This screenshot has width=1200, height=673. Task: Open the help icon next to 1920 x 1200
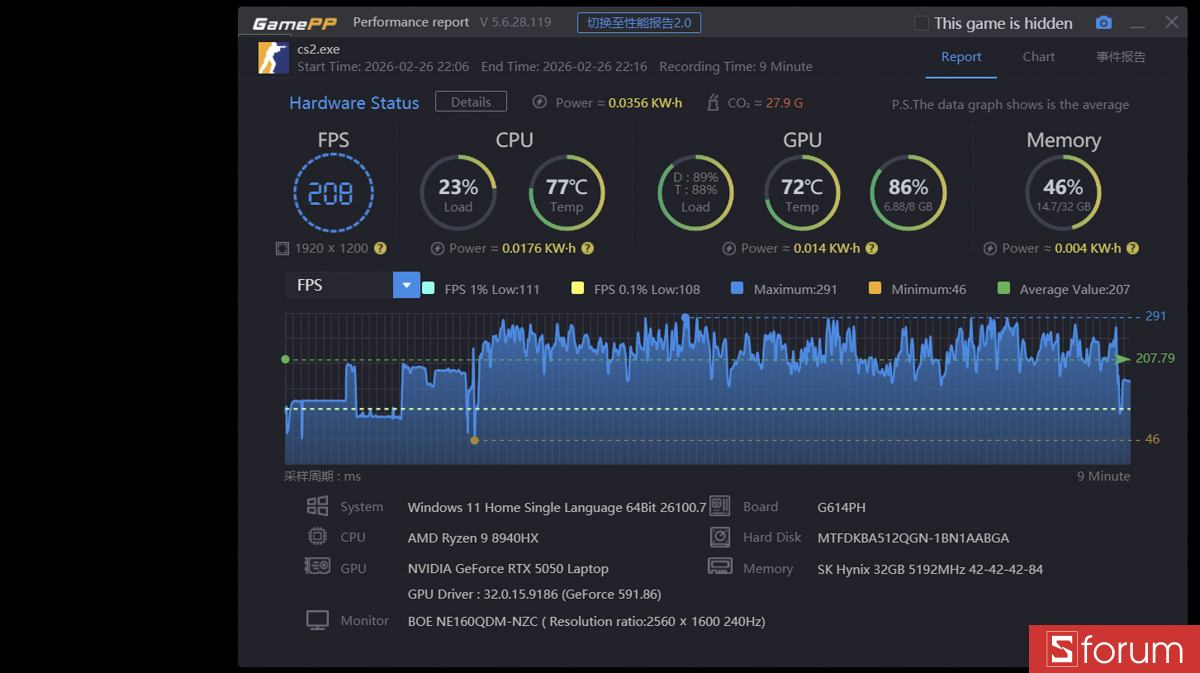[379, 248]
